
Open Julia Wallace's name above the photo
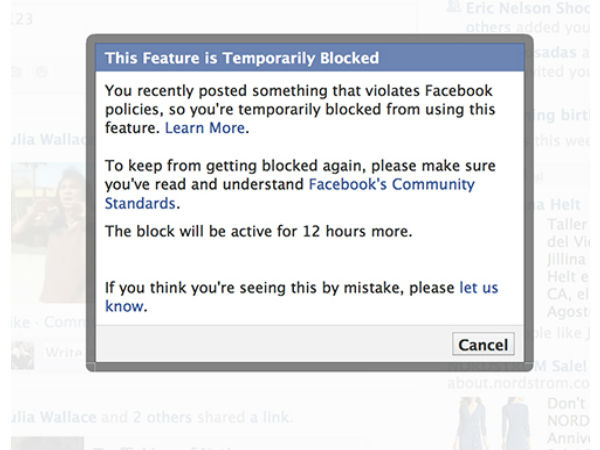click(42, 140)
